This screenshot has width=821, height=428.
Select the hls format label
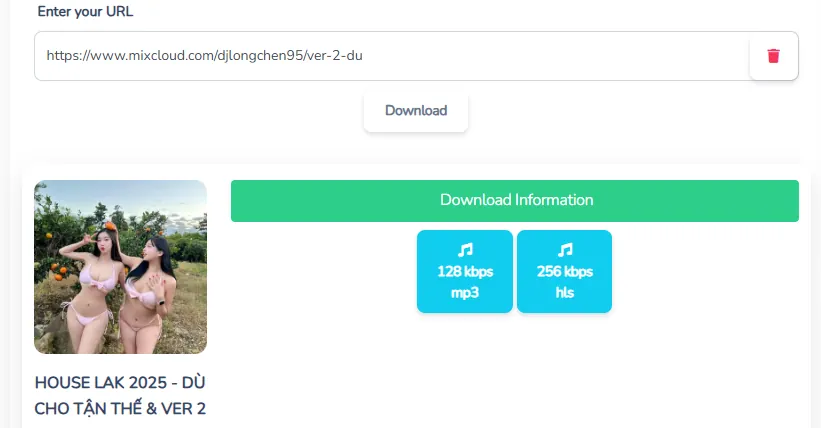564,292
